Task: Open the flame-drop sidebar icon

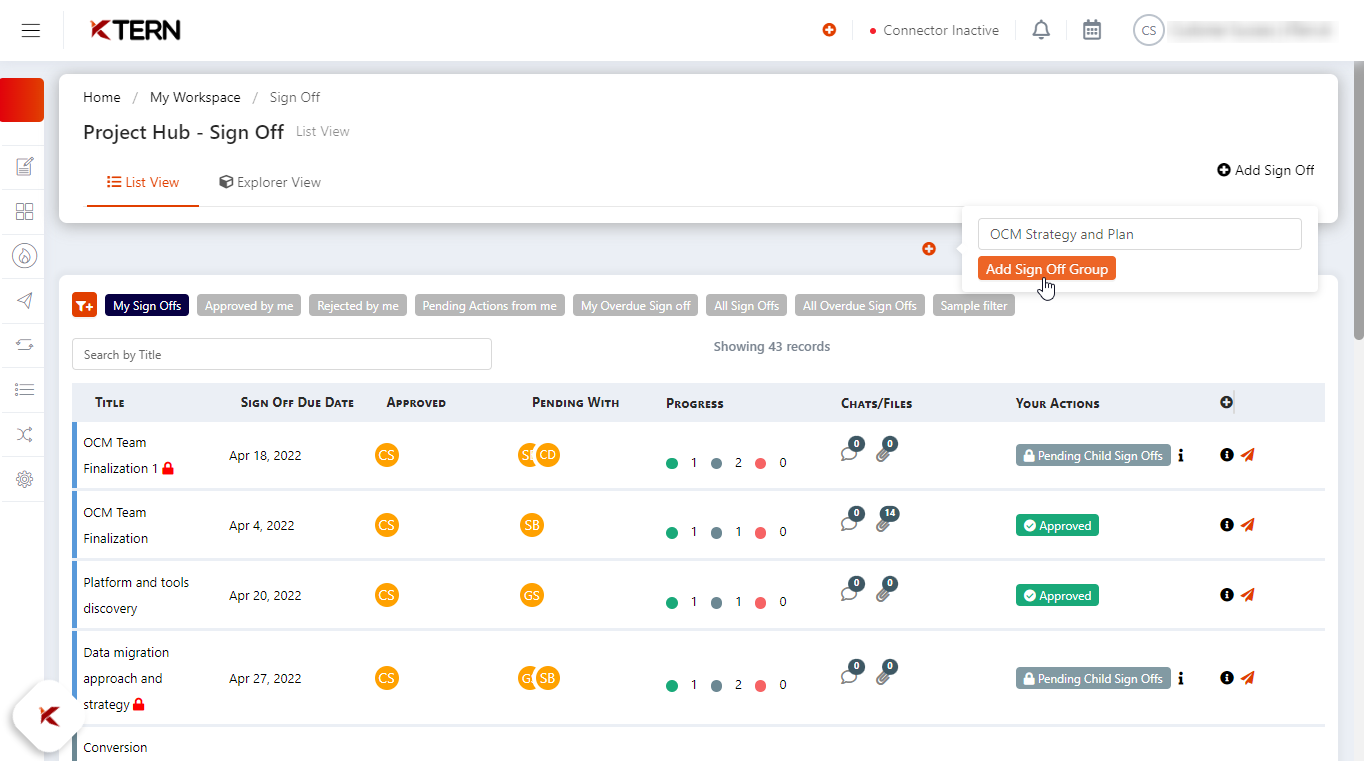Action: (24, 256)
